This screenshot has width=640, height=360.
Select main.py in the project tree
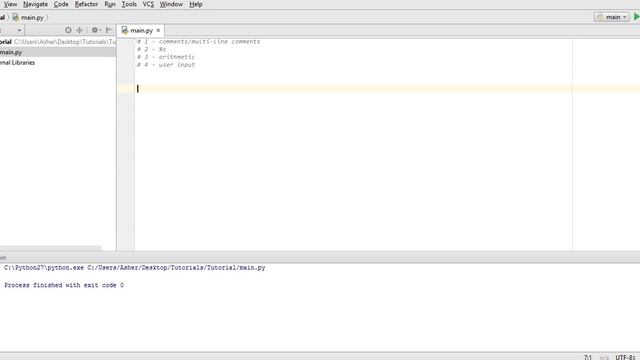[x=58, y=52]
